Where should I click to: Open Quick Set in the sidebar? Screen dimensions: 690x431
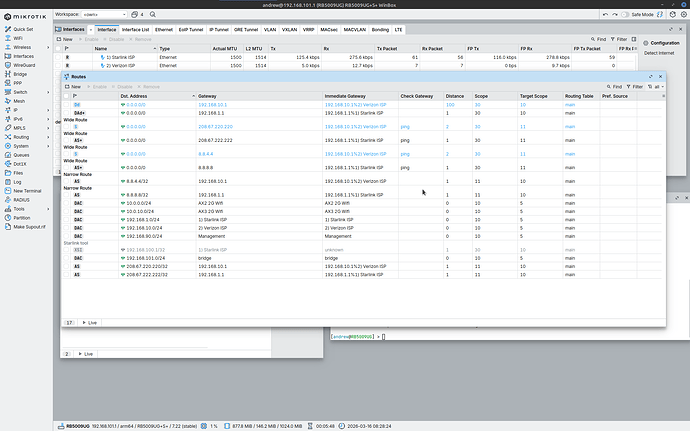tap(23, 29)
